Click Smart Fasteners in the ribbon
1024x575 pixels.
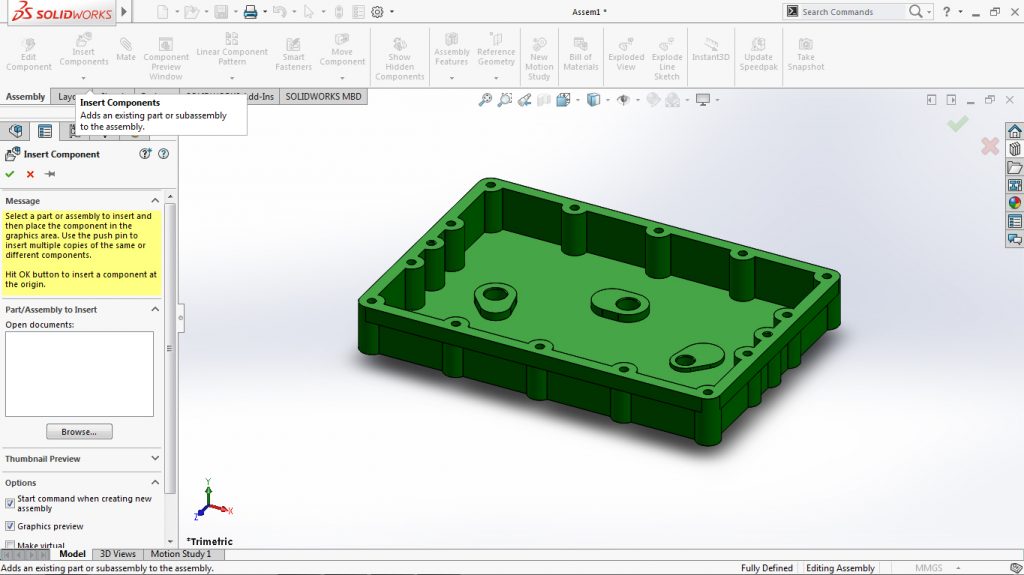tap(293, 54)
